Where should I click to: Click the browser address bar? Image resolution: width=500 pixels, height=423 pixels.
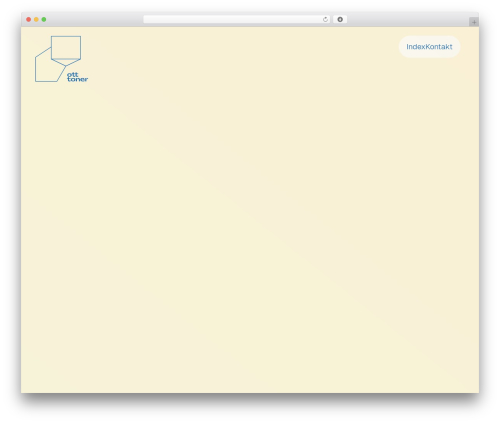tap(237, 20)
